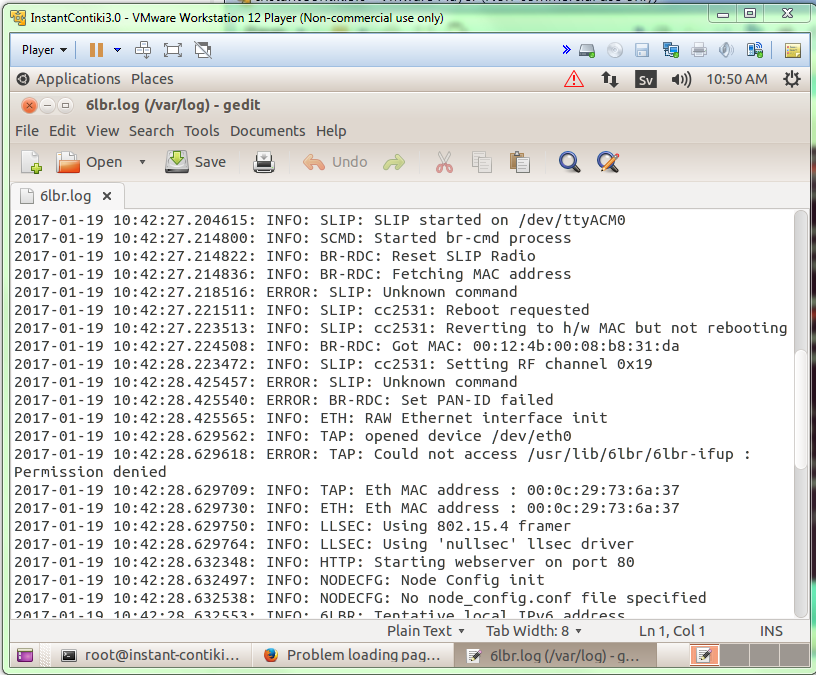The image size is (816, 675).
Task: Select the active workspace in switcher
Action: tap(704, 655)
